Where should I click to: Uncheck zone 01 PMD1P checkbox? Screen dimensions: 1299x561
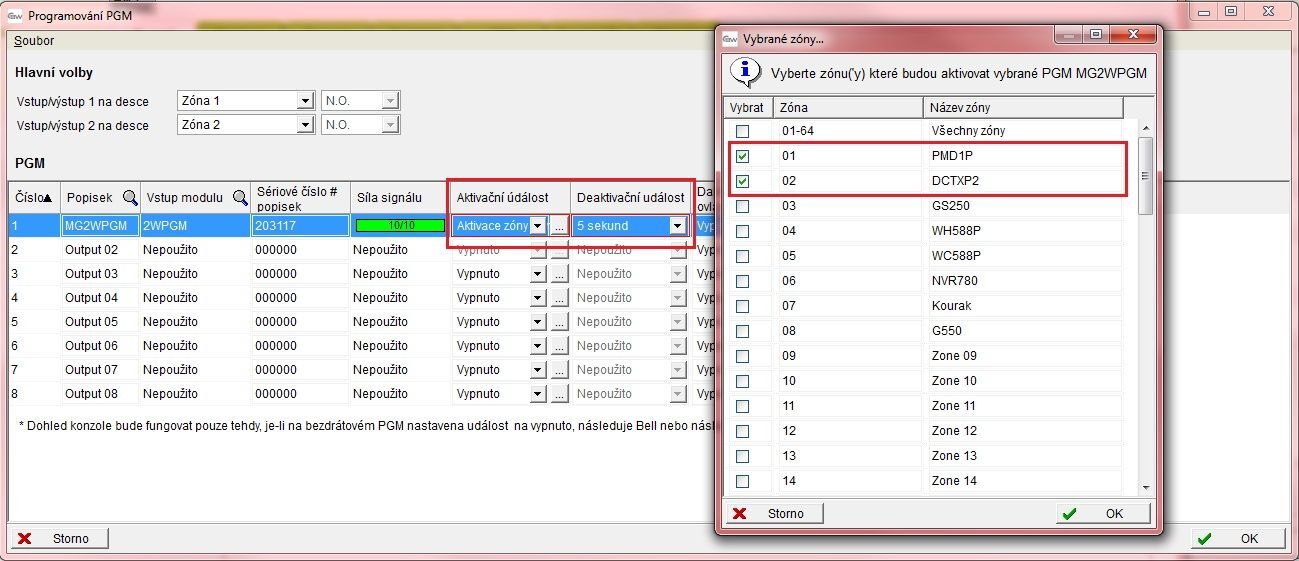tap(742, 157)
